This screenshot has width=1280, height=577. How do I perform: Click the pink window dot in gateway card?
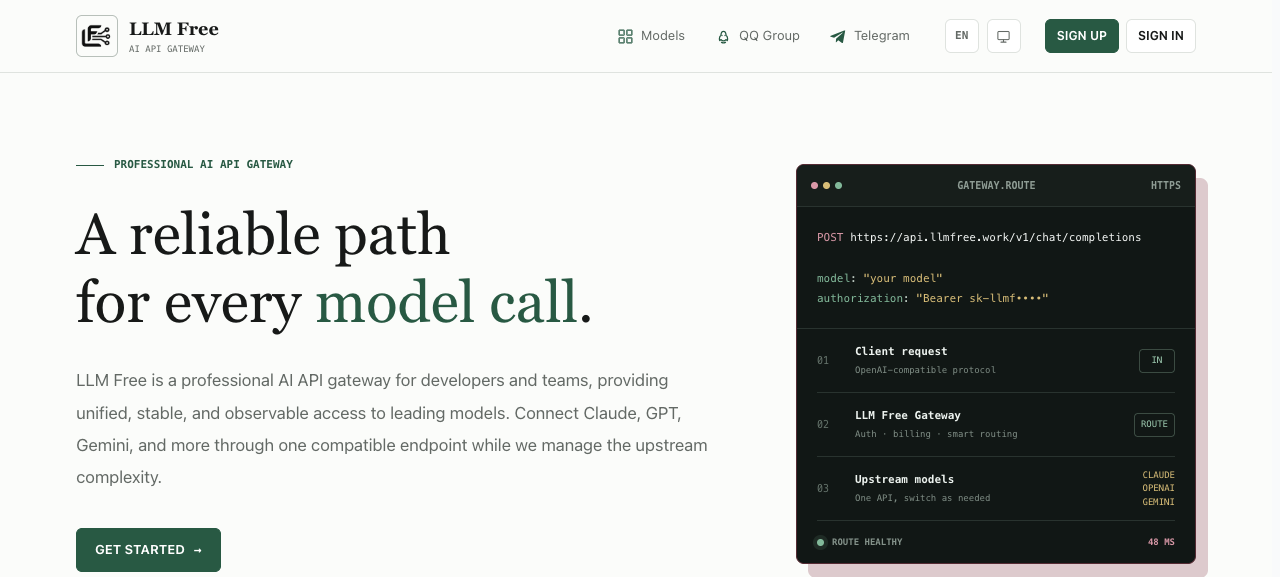pos(815,186)
